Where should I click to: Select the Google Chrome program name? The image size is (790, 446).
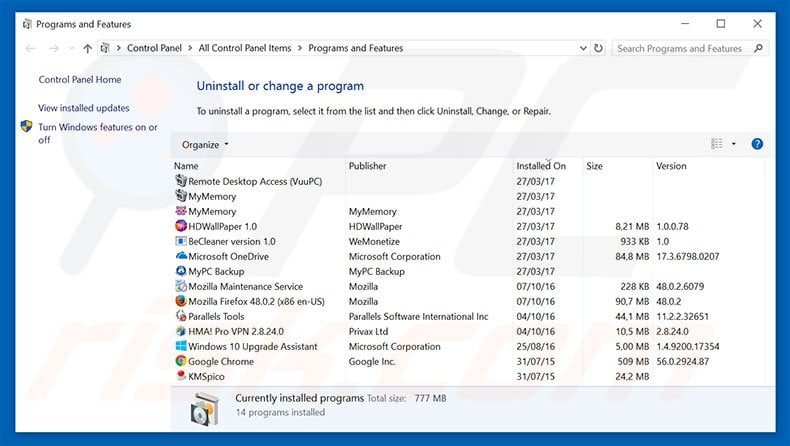(x=221, y=361)
